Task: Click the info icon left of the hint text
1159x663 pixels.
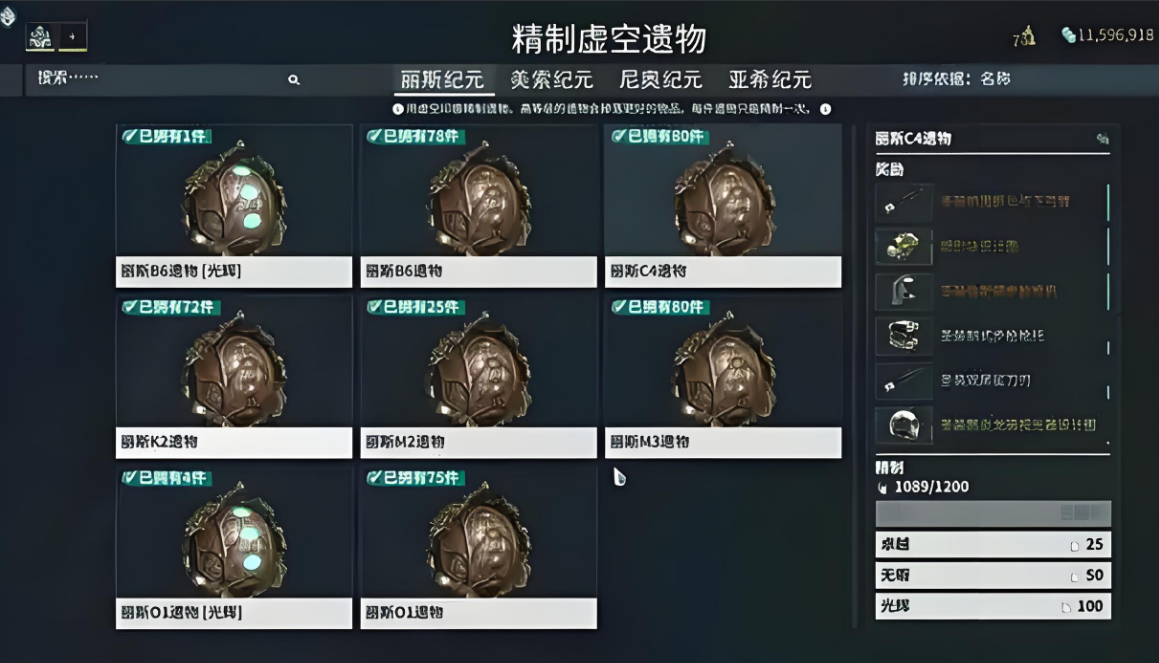Action: pos(398,109)
